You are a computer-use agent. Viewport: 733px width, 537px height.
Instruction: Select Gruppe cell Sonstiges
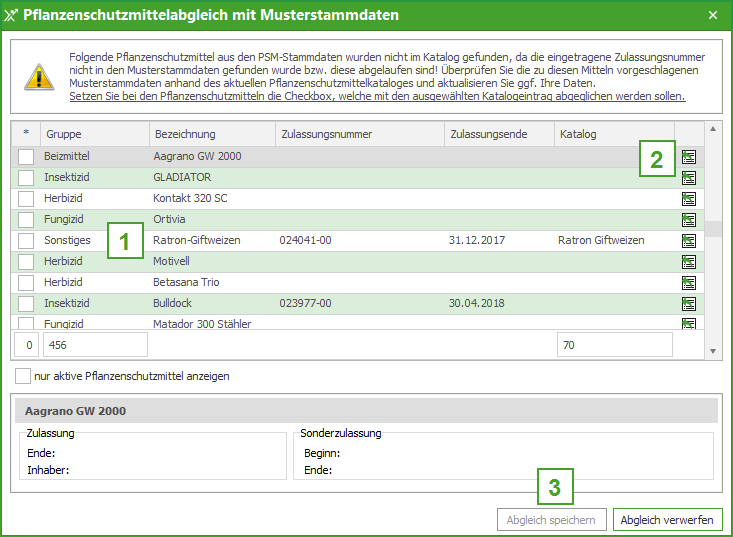tap(67, 240)
